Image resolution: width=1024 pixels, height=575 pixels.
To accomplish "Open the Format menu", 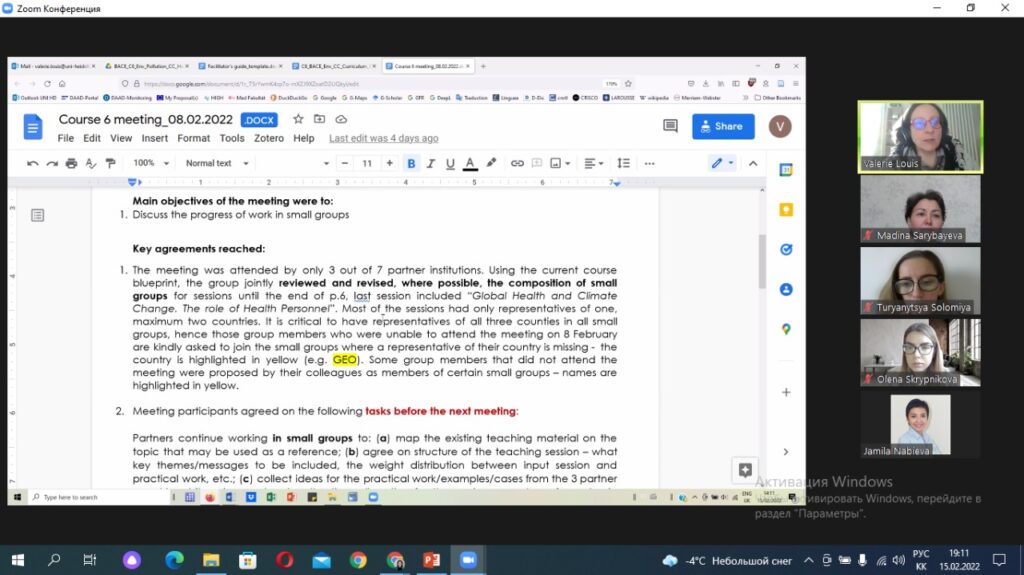I will pyautogui.click(x=194, y=139).
